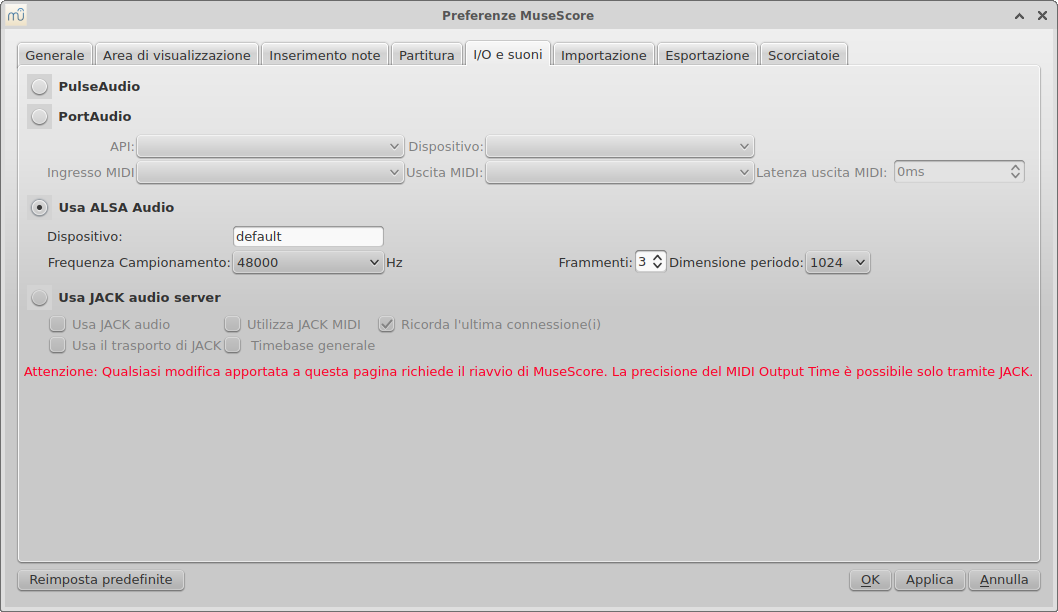Viewport: 1058px width, 612px height.
Task: Select the PulseAudio radio button
Action: coord(39,86)
